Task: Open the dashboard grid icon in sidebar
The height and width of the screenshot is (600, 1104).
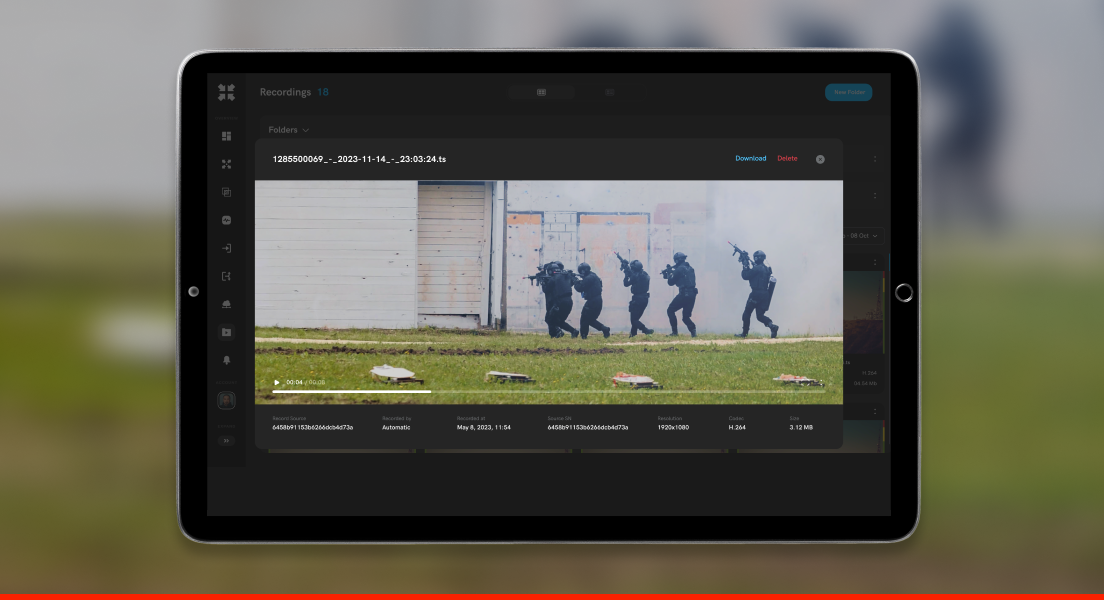Action: point(226,136)
